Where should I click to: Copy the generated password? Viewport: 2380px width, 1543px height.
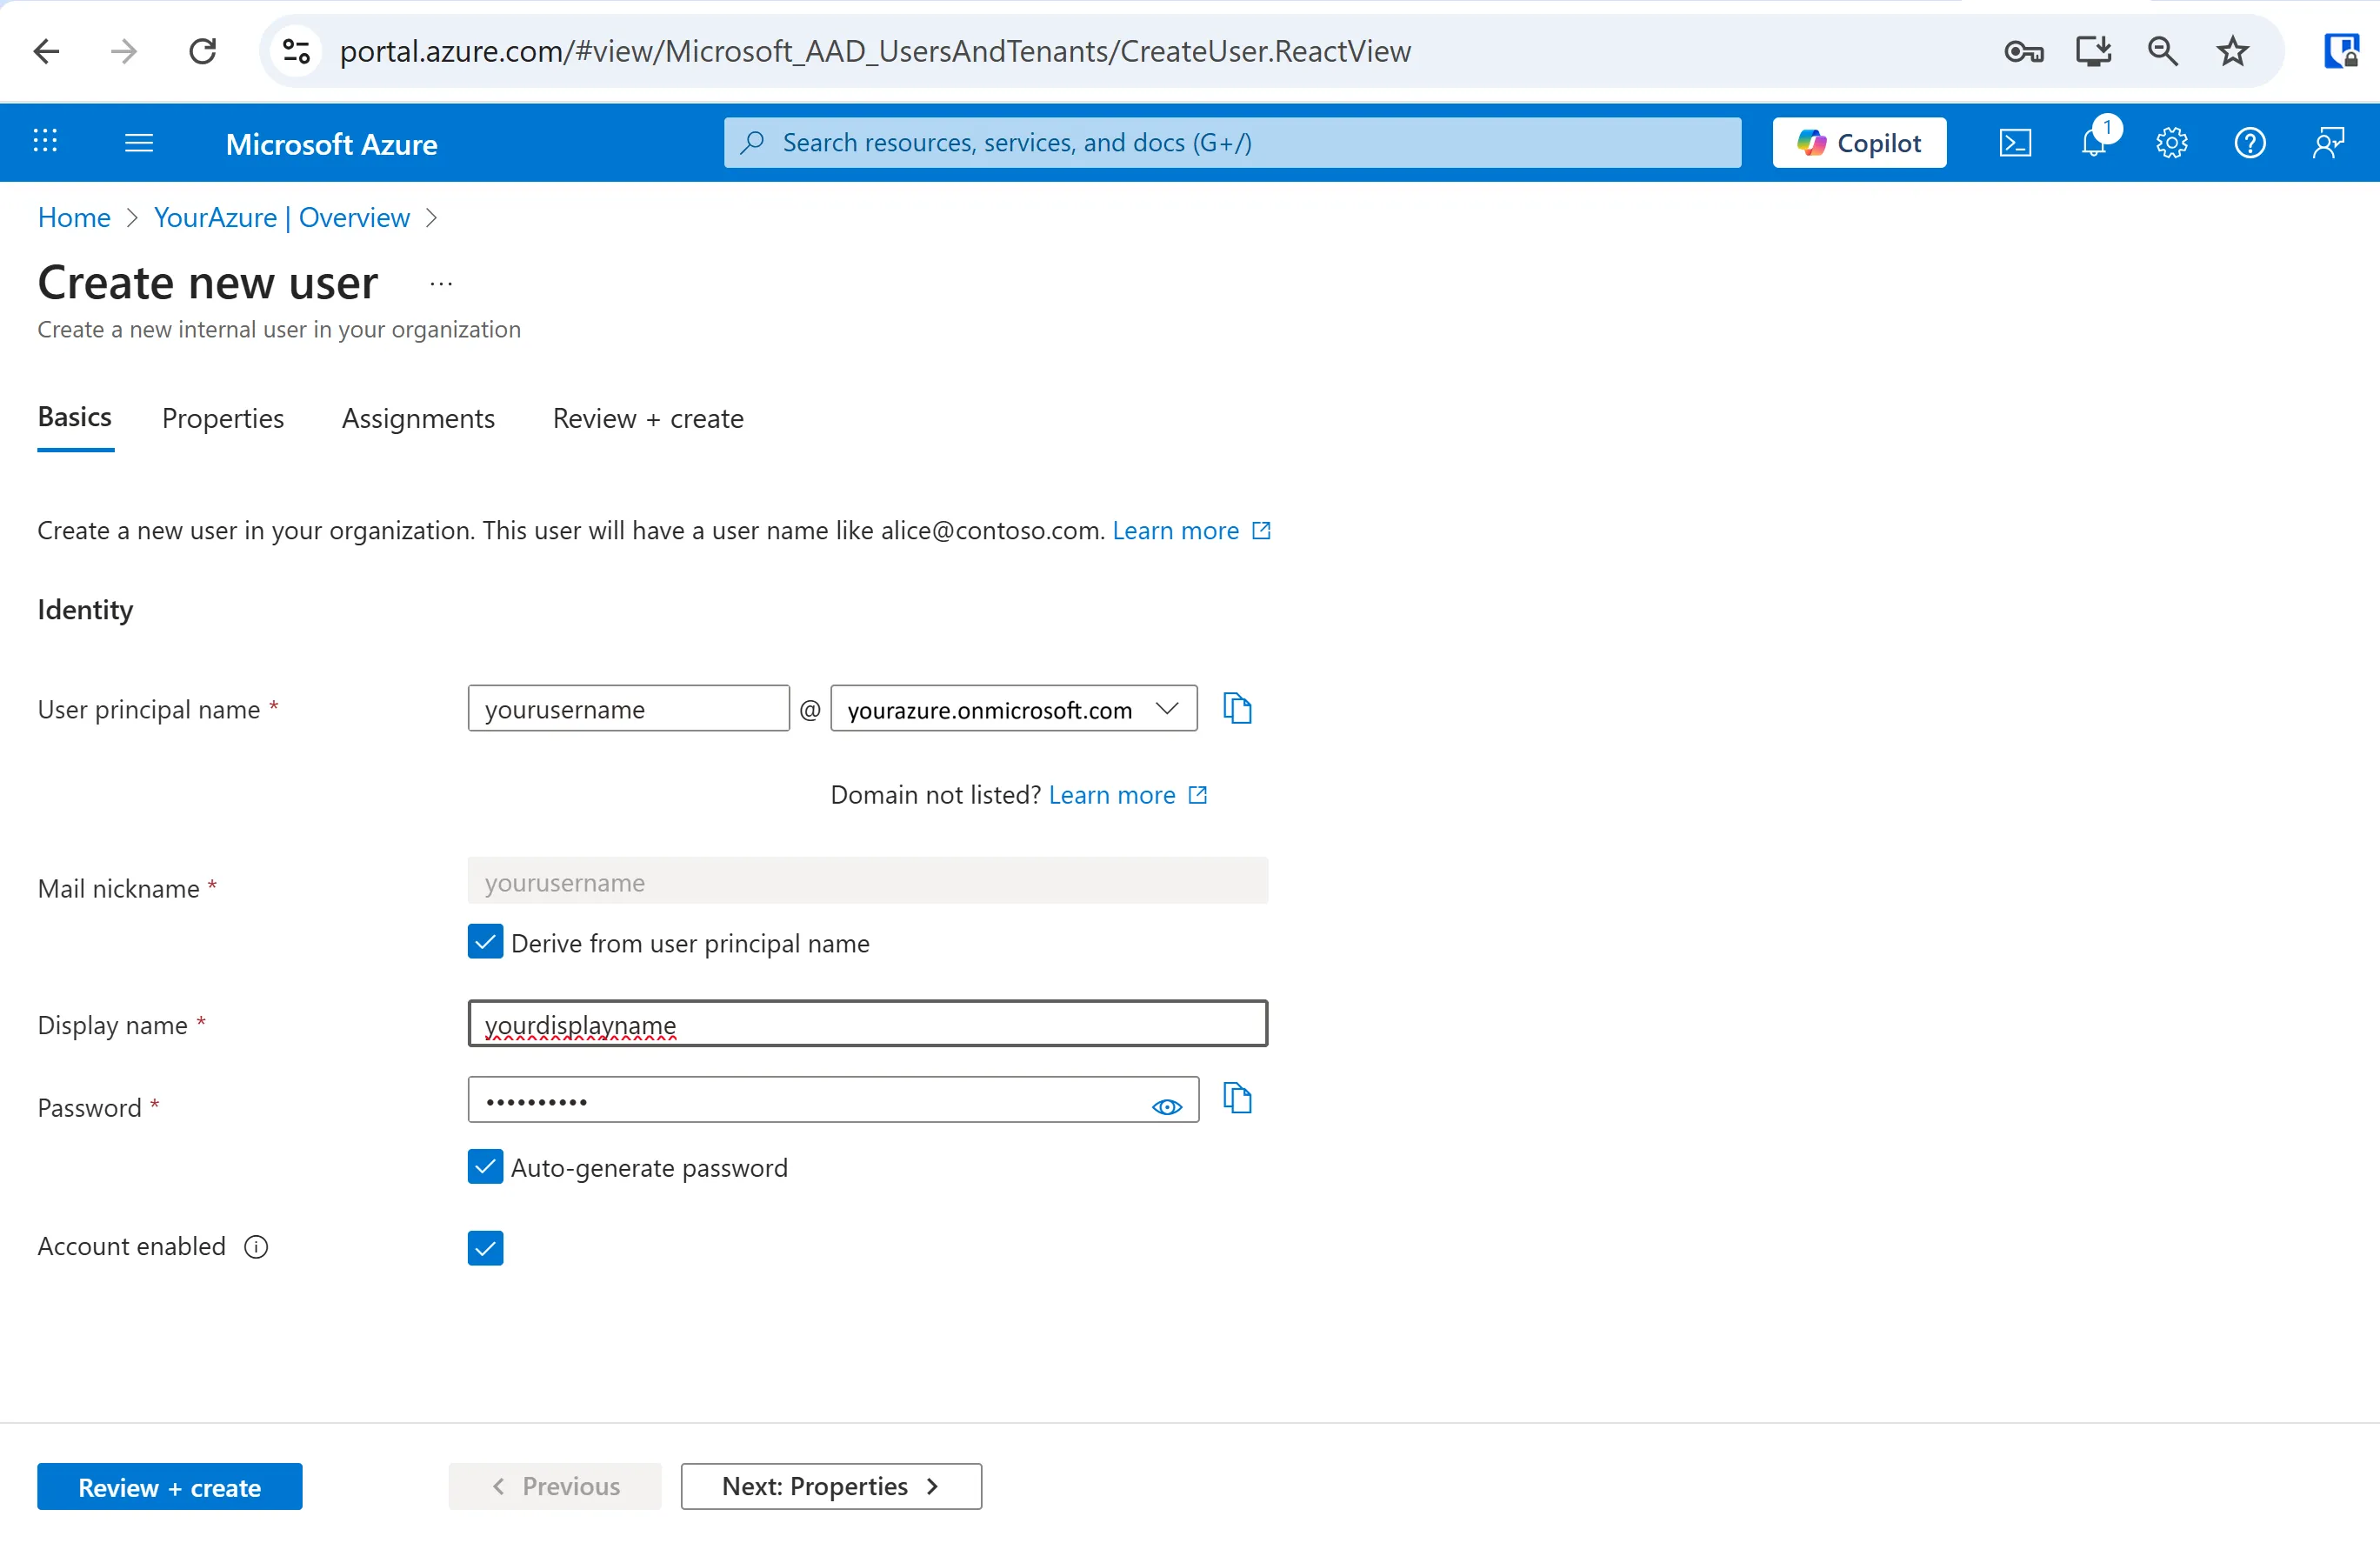tap(1237, 1098)
